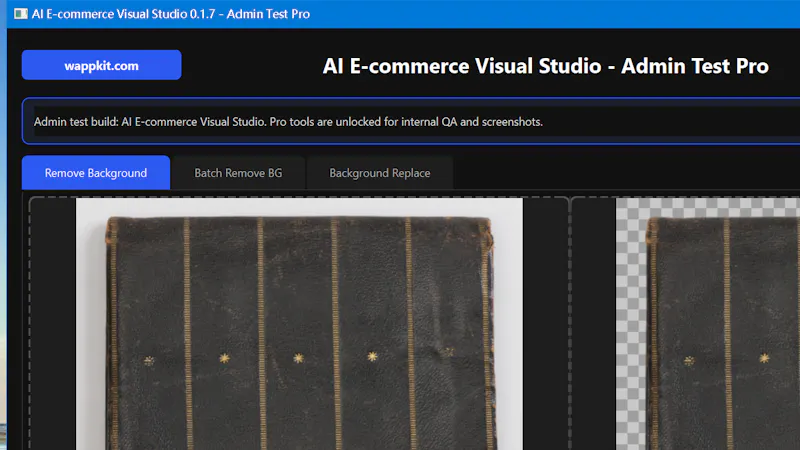
Task: Click the AI E-commerce Visual Studio heading
Action: pos(545,66)
